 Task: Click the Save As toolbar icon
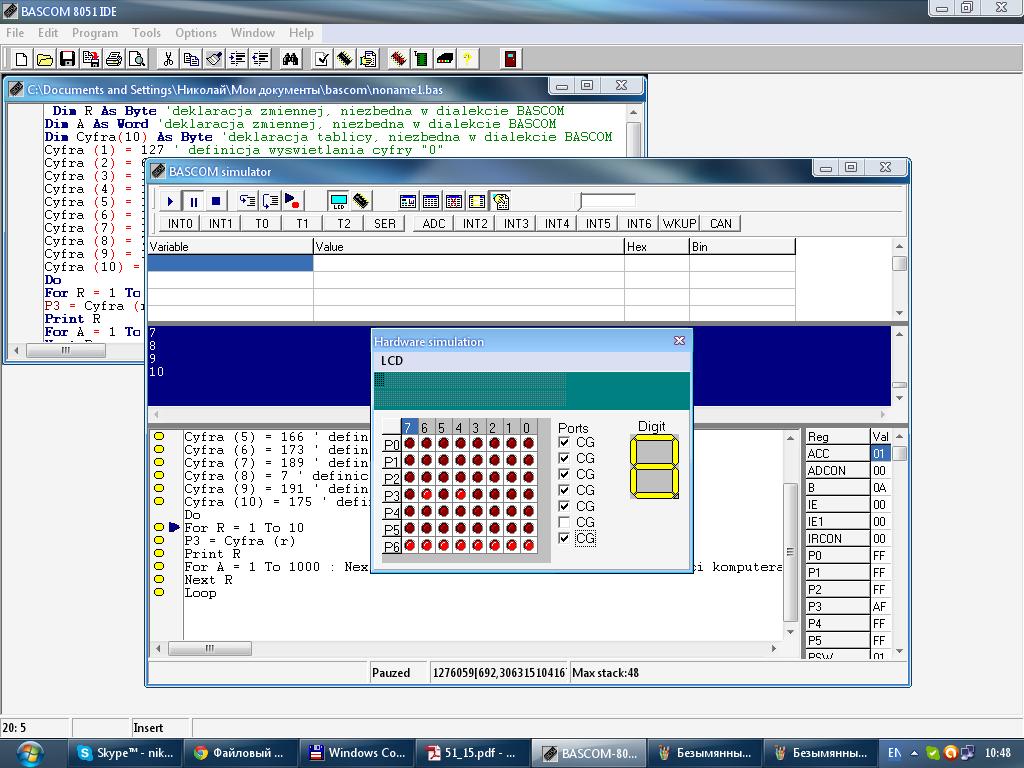(x=91, y=59)
